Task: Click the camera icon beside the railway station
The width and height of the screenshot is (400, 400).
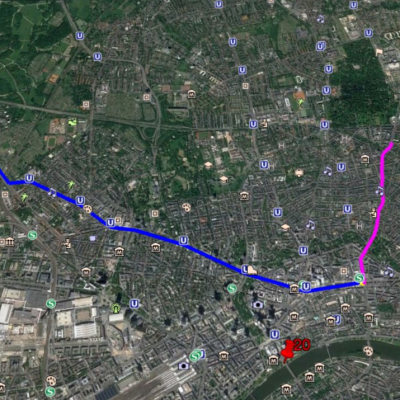Action: point(183,366)
